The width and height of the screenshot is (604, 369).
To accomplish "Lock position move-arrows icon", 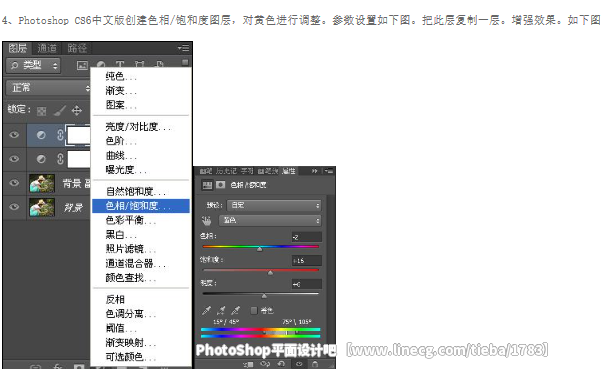I will coord(77,111).
